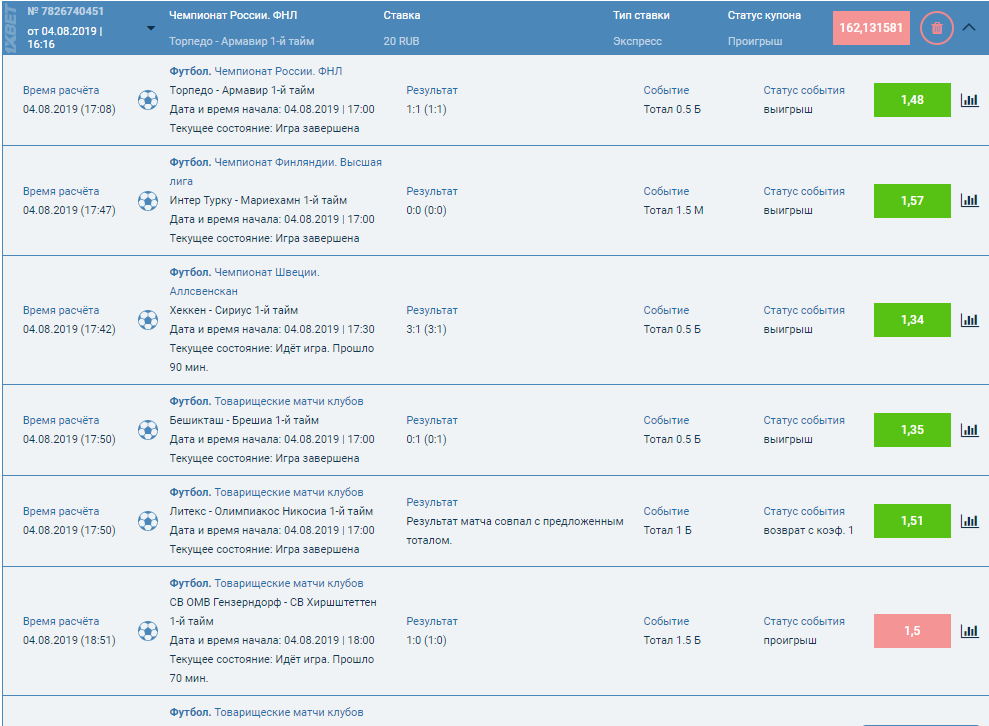Click the Статус купона column header
Image resolution: width=989 pixels, height=726 pixels.
coord(764,16)
